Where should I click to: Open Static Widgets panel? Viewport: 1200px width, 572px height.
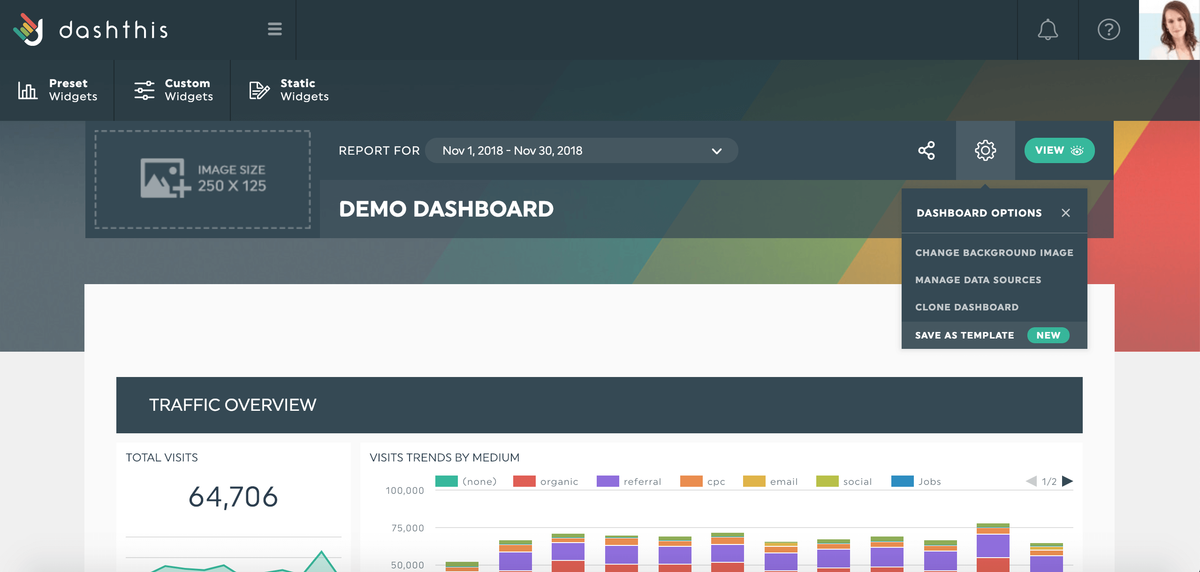(289, 90)
